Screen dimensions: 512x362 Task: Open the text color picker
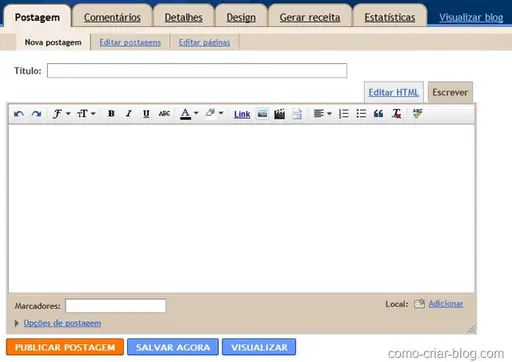point(189,114)
